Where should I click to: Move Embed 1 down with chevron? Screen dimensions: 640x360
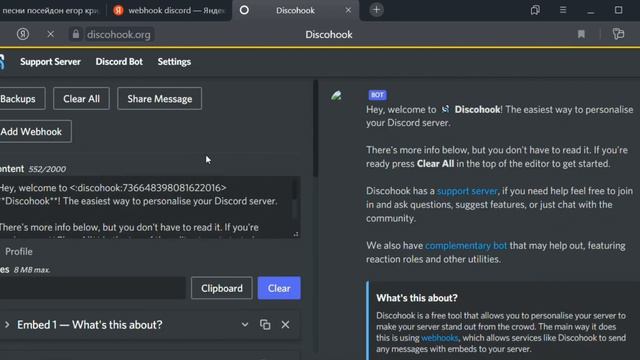[244, 325]
